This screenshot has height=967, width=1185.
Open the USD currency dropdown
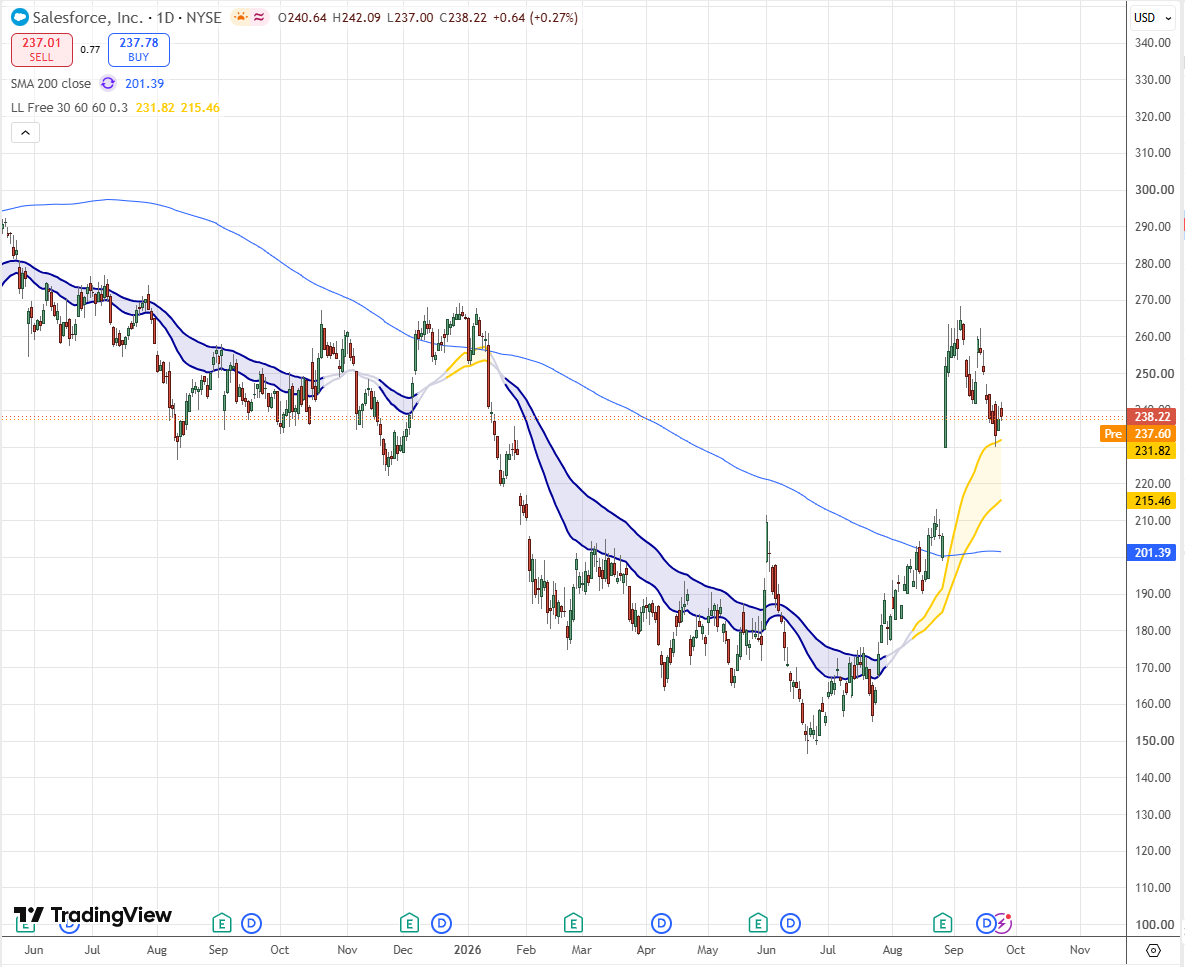(1153, 17)
